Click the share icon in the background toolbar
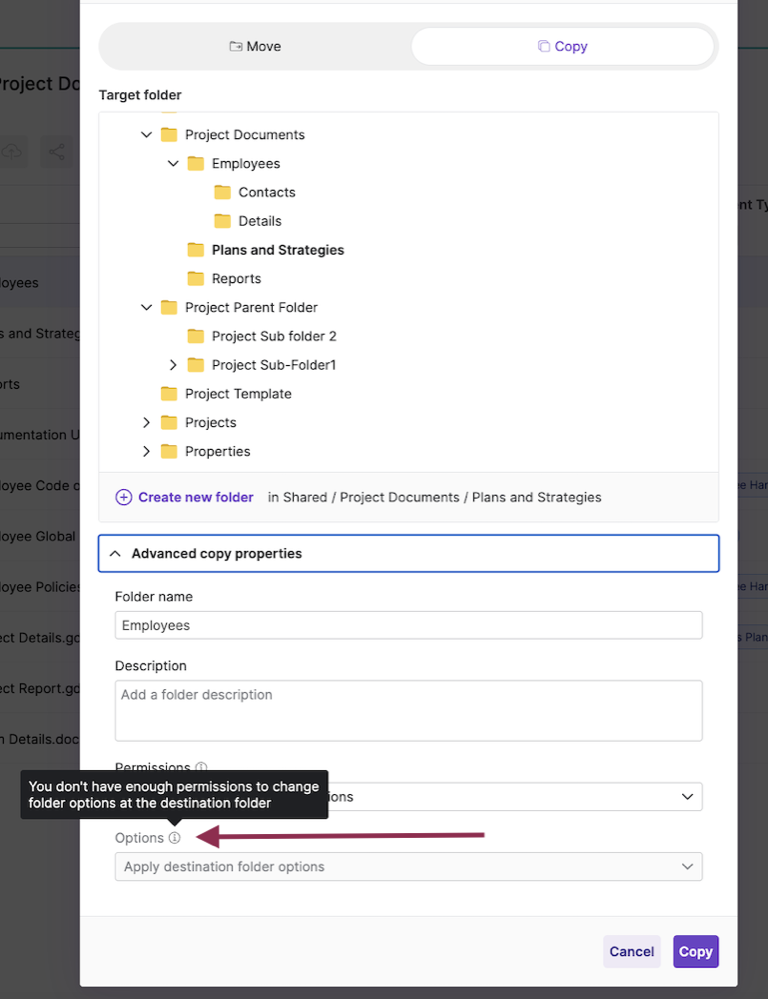The width and height of the screenshot is (768, 999). 57,151
